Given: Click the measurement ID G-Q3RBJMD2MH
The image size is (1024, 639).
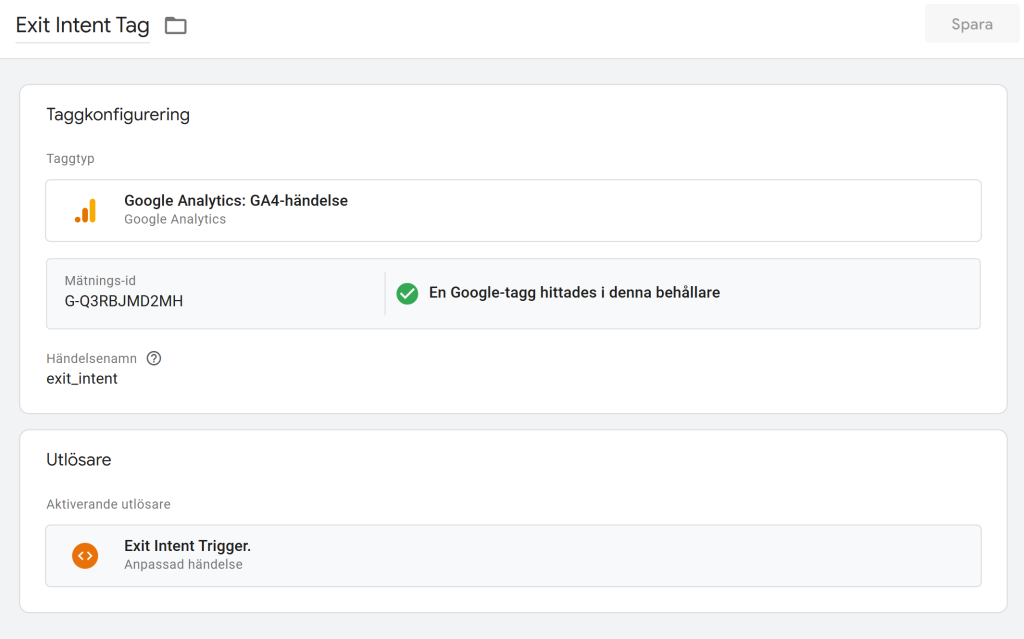Looking at the screenshot, I should 123,301.
